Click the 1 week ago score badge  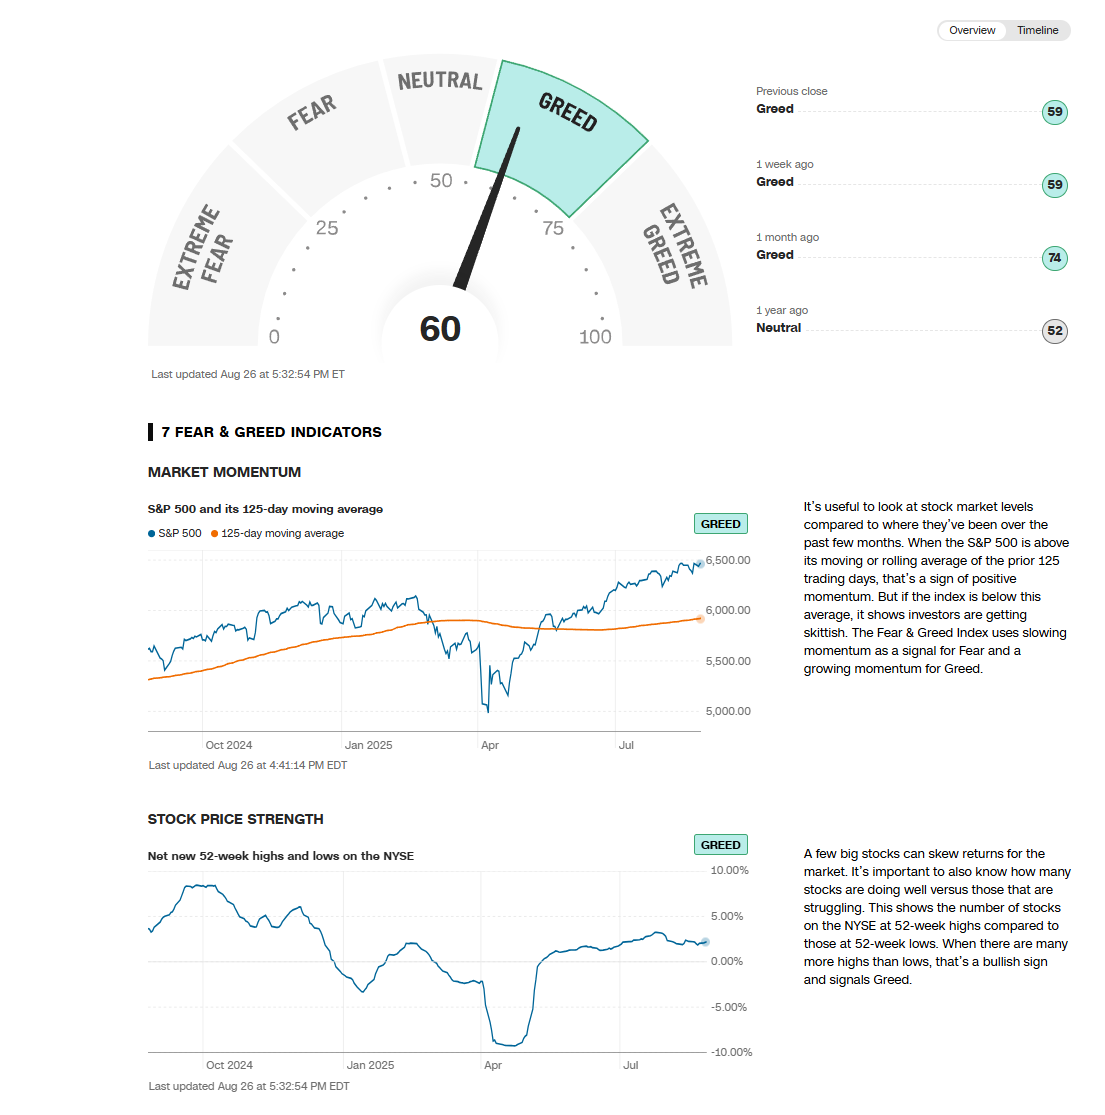point(1054,185)
